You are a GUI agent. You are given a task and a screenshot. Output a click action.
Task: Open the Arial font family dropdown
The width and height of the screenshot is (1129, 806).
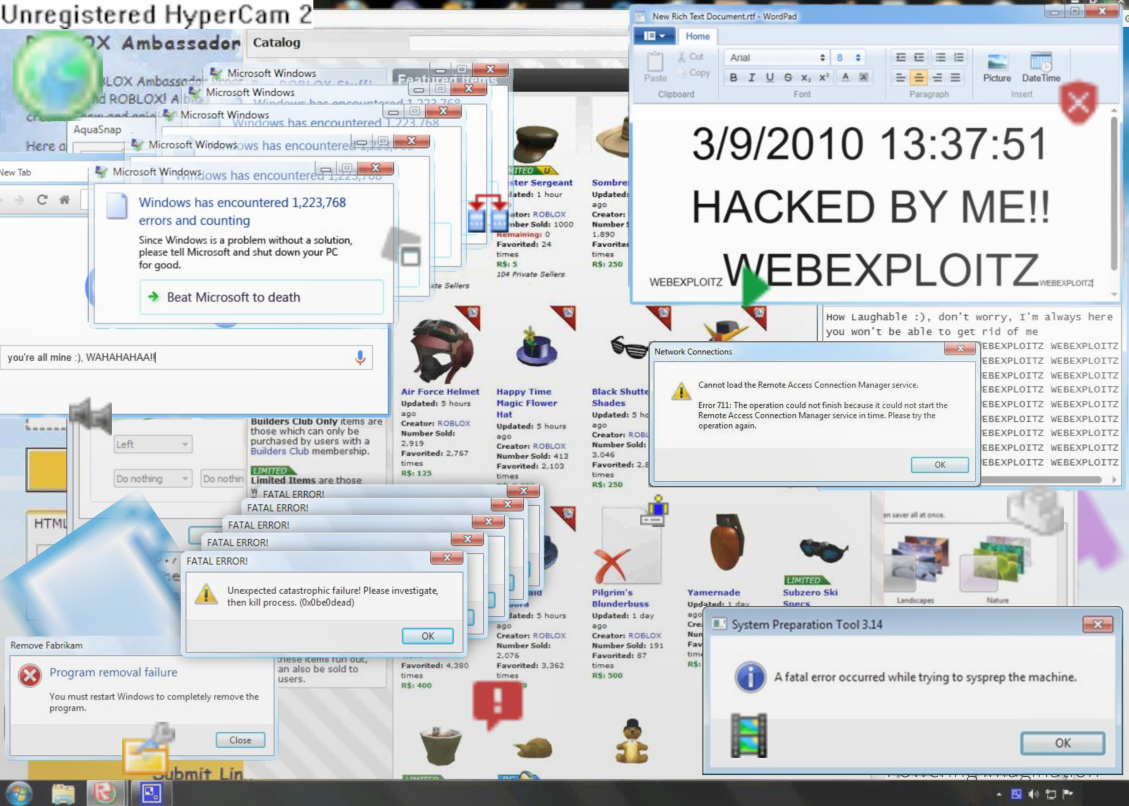tap(775, 58)
